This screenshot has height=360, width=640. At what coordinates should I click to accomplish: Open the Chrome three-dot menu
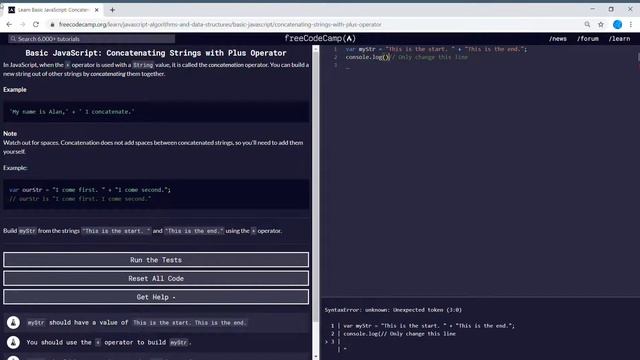[631, 24]
